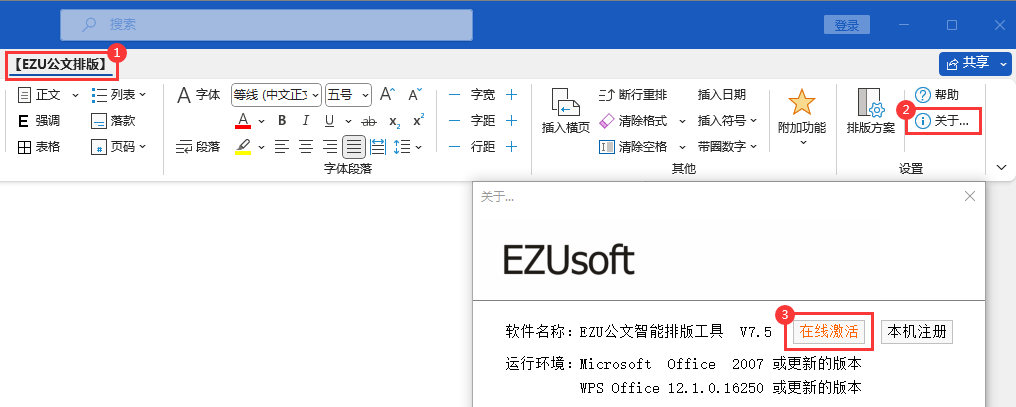Click the 插入横页 (insert landscape page) icon
Image resolution: width=1016 pixels, height=407 pixels.
point(565,103)
